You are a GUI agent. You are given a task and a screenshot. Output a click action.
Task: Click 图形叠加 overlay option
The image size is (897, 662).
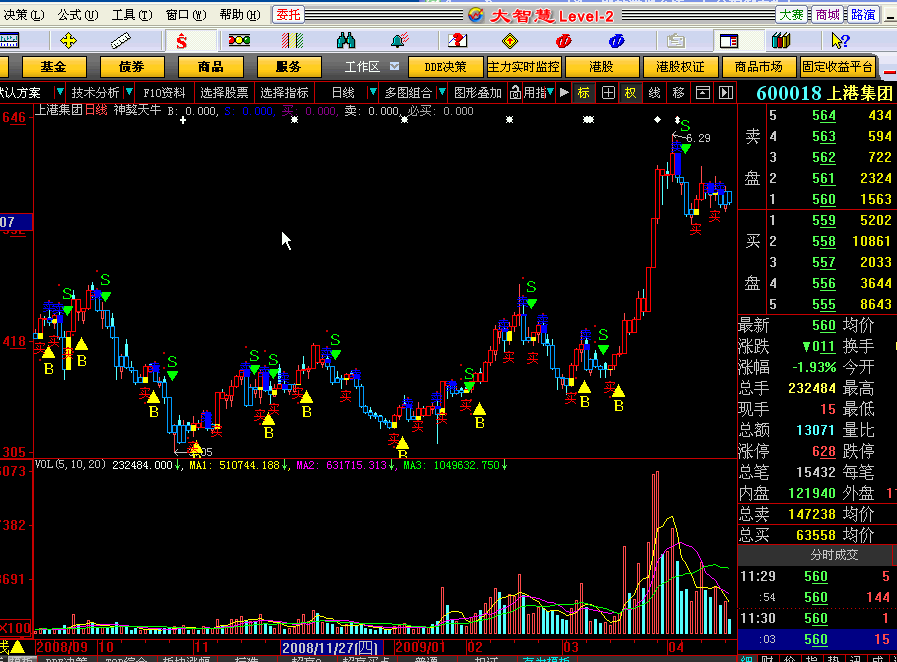coord(478,93)
